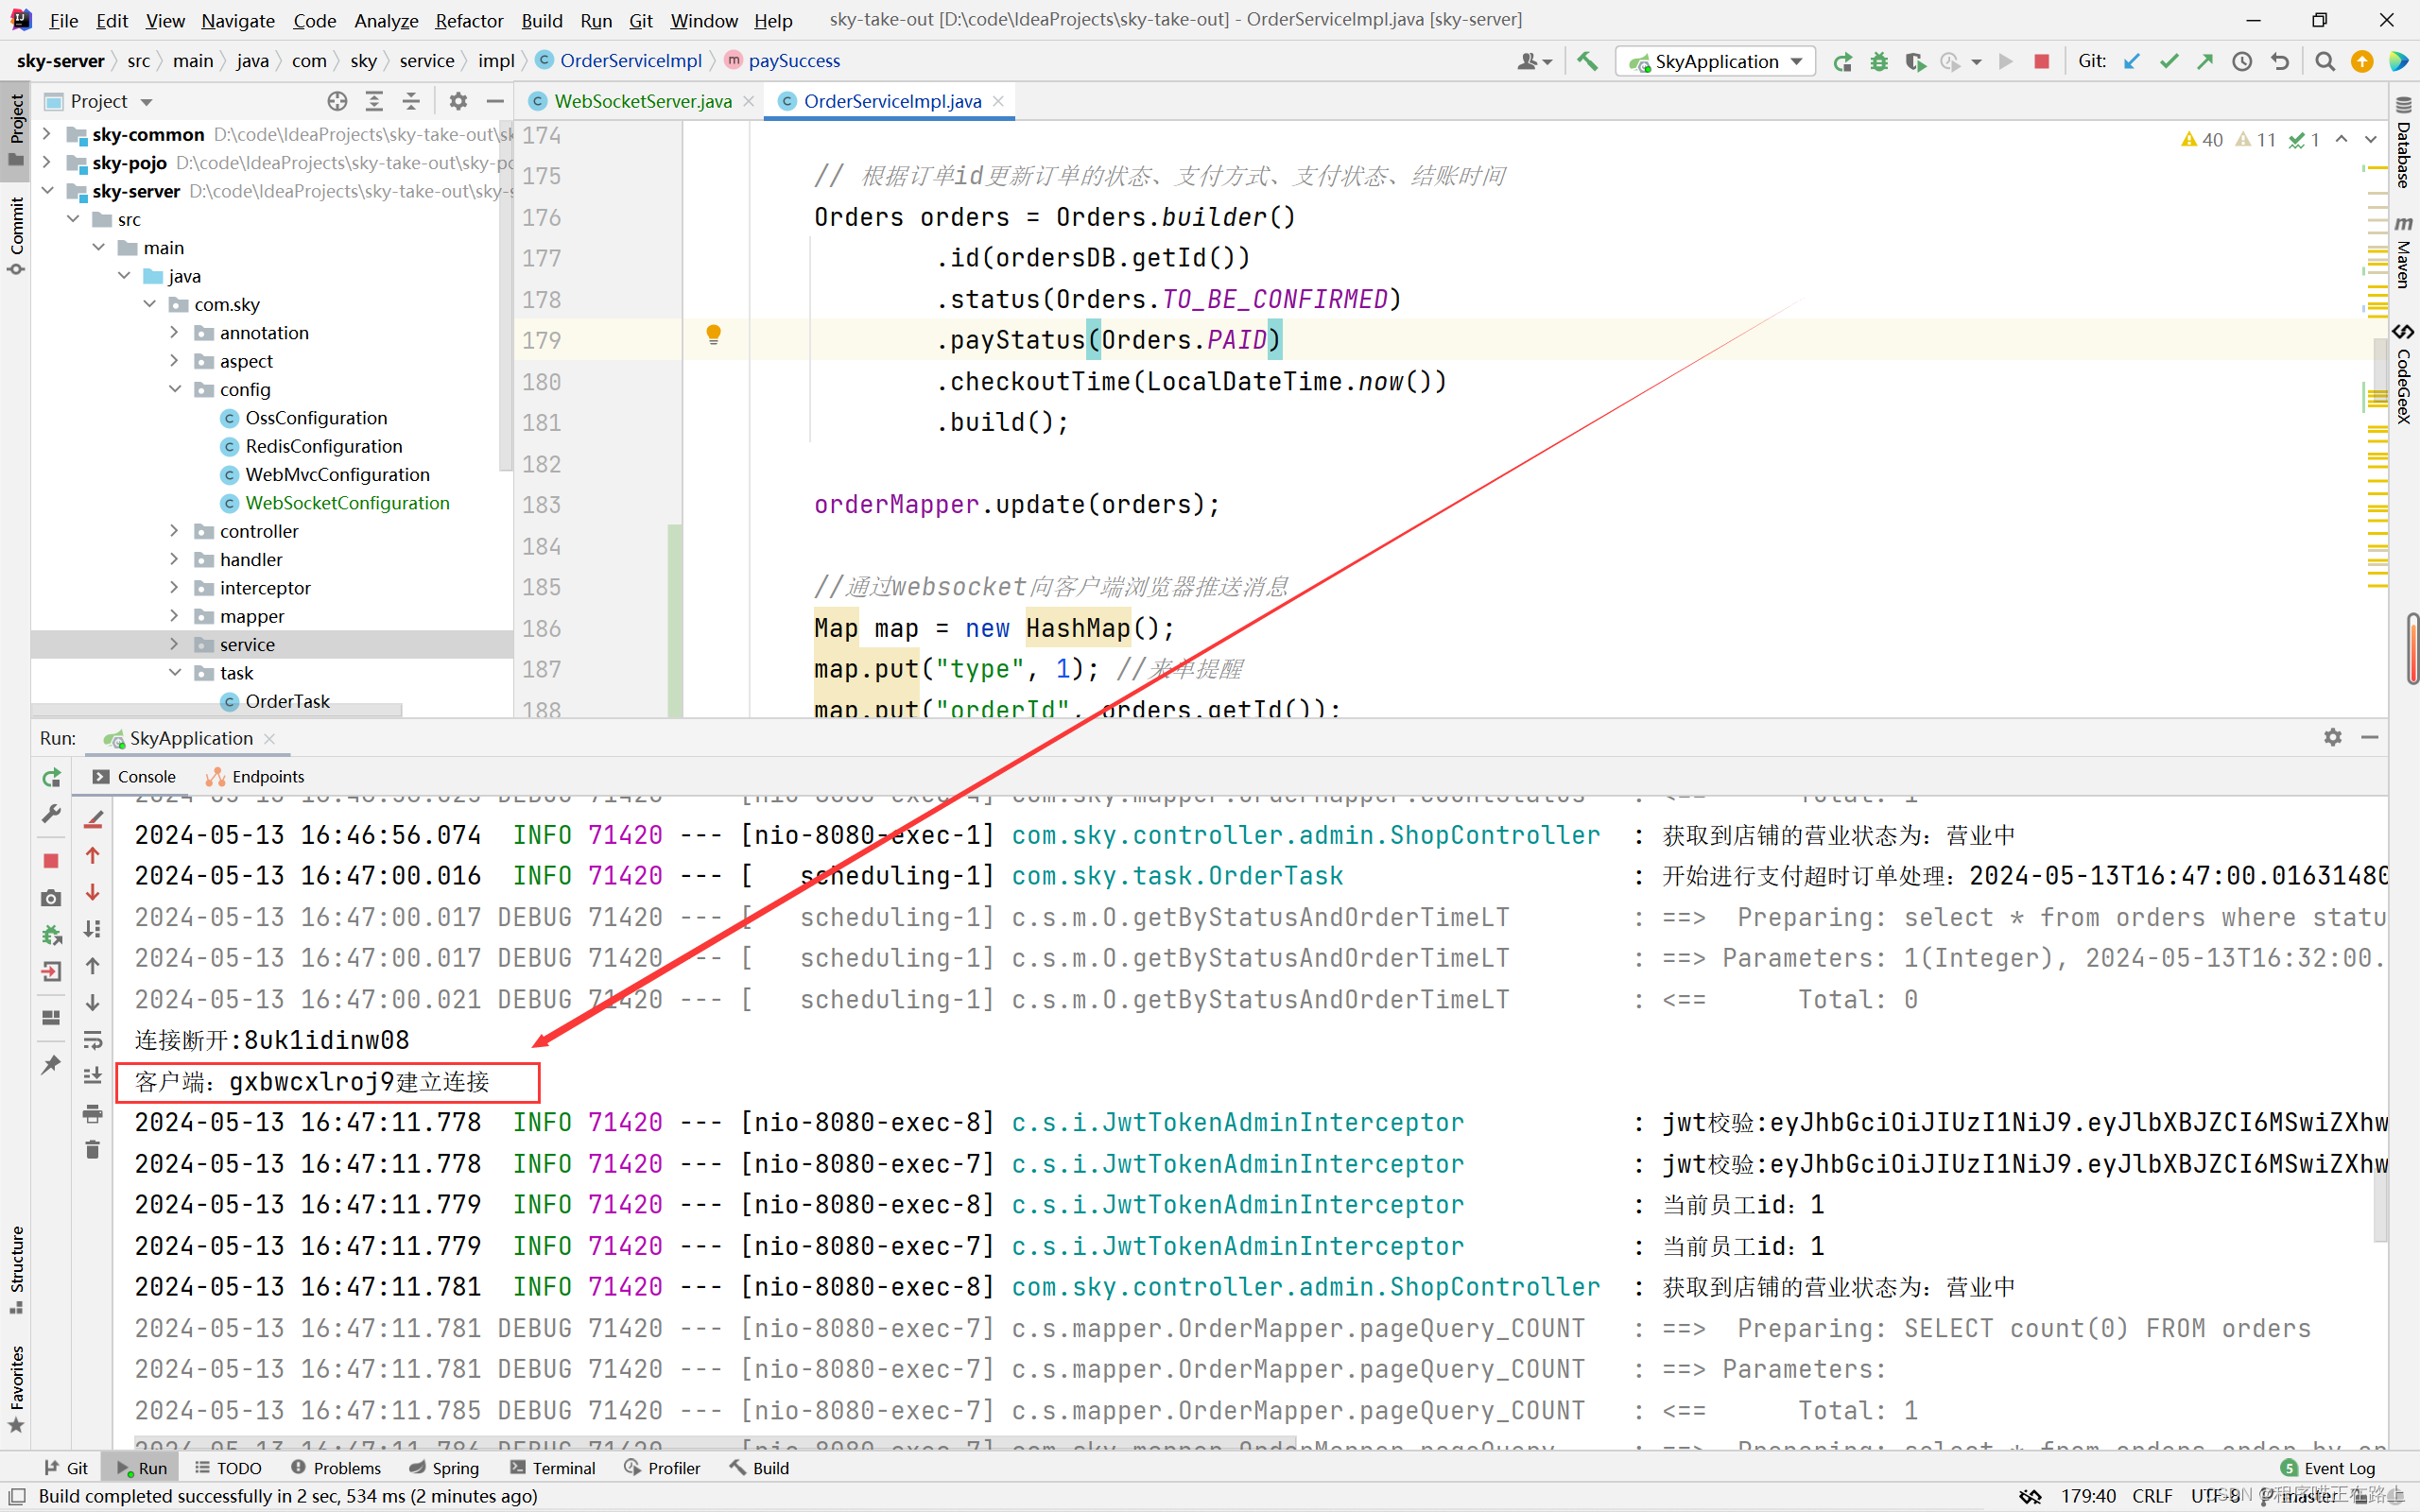The width and height of the screenshot is (2420, 1512).
Task: Toggle soft-wrap in console output
Action: click(93, 1040)
